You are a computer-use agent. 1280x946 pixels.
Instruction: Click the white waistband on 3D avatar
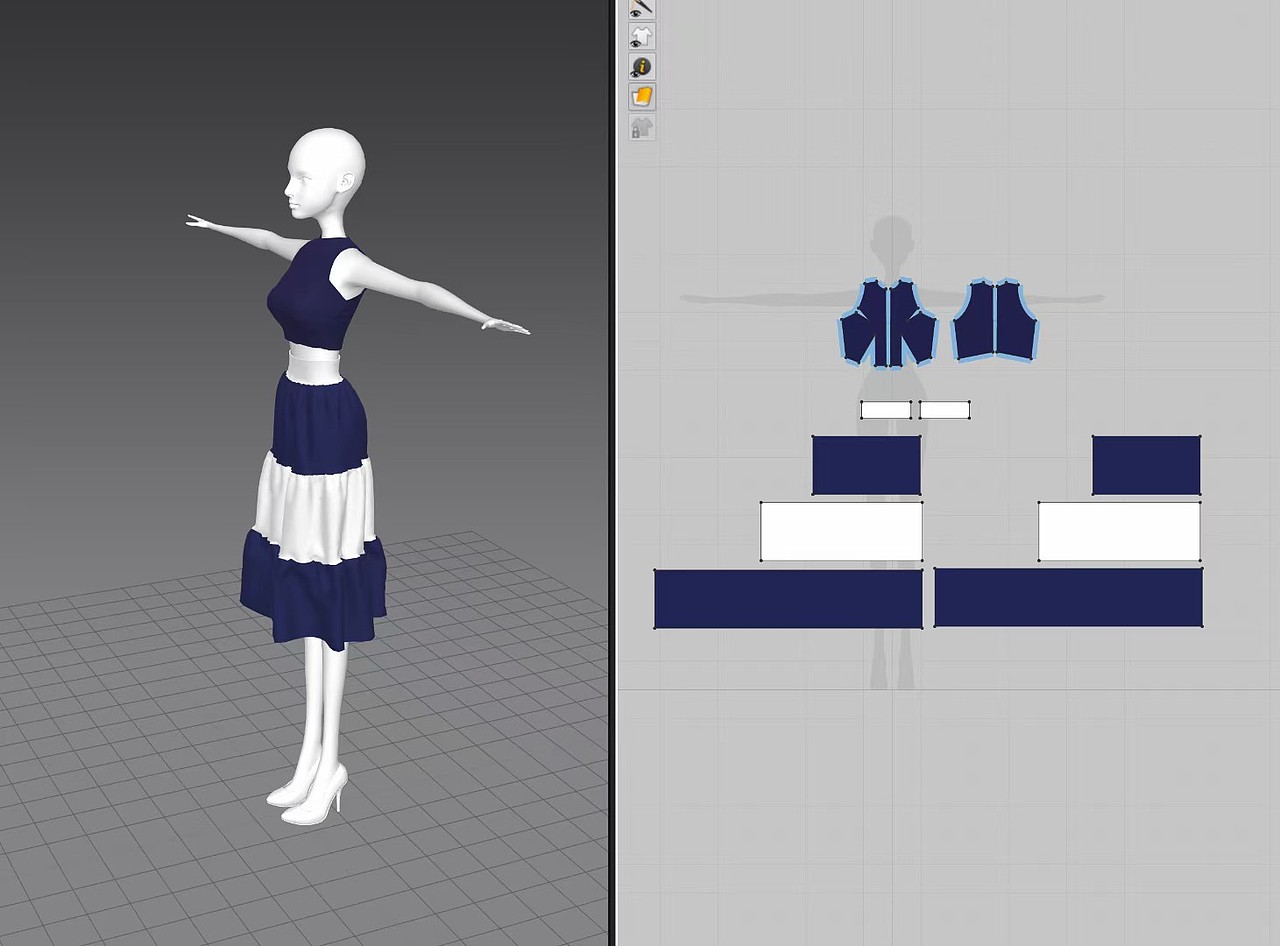pos(314,366)
